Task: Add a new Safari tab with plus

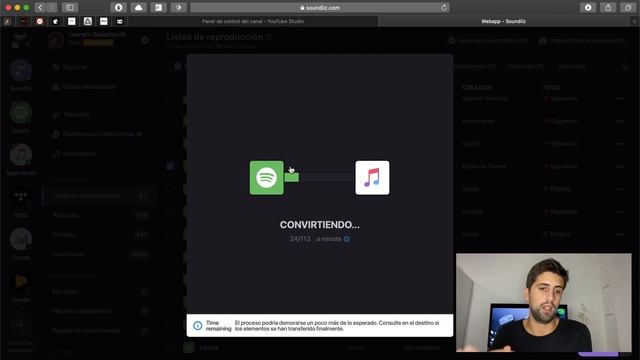Action: click(x=635, y=21)
